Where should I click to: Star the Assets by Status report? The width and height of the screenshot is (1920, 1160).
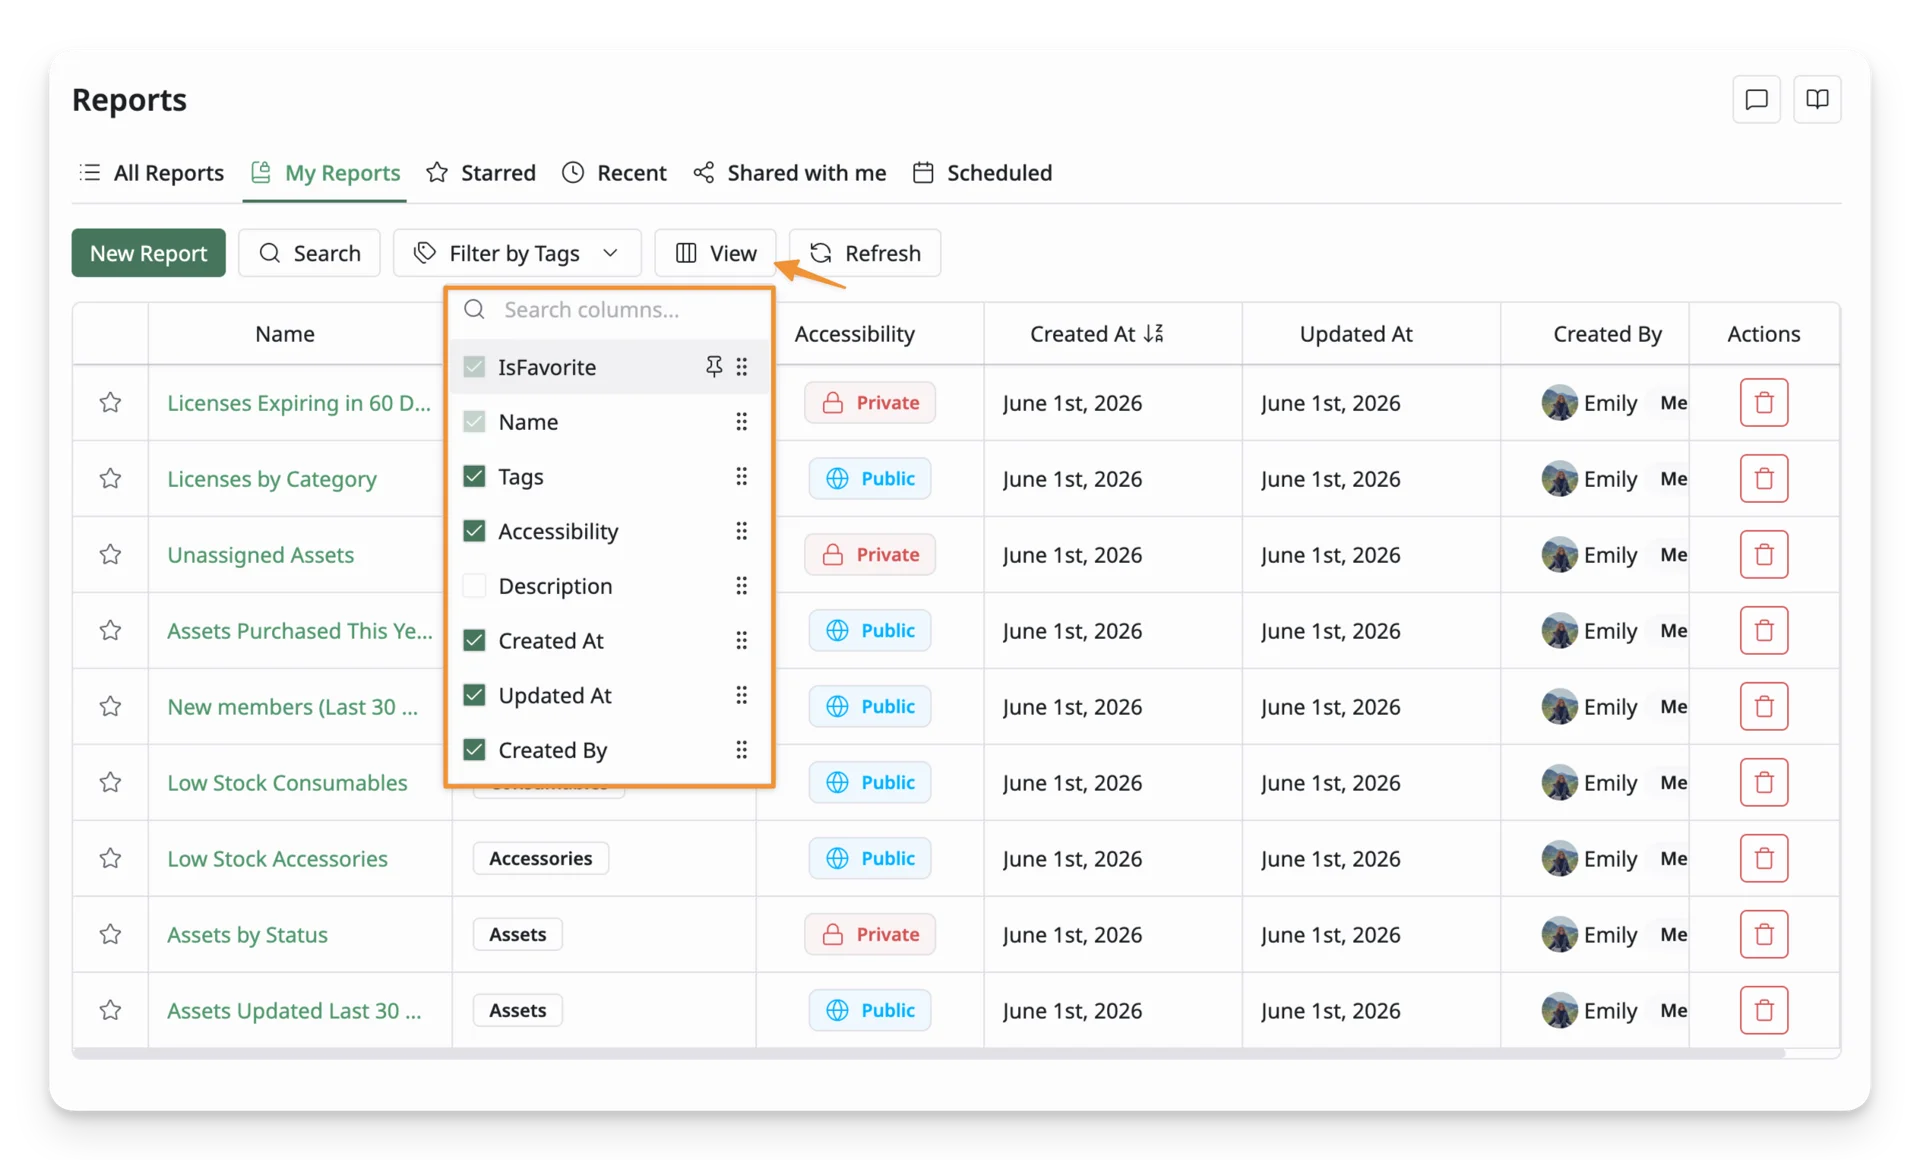point(110,934)
